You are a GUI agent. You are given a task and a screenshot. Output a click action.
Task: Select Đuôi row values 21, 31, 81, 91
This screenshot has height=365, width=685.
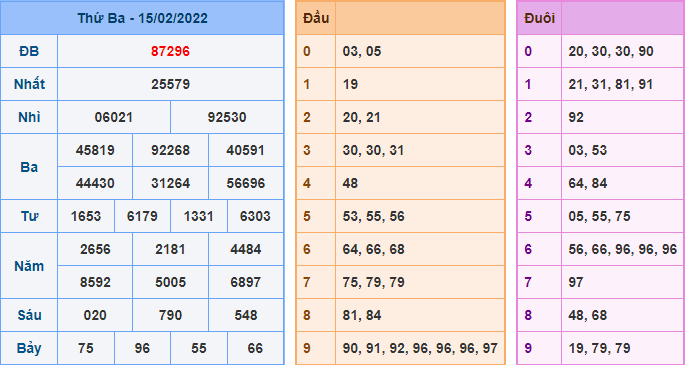click(611, 84)
